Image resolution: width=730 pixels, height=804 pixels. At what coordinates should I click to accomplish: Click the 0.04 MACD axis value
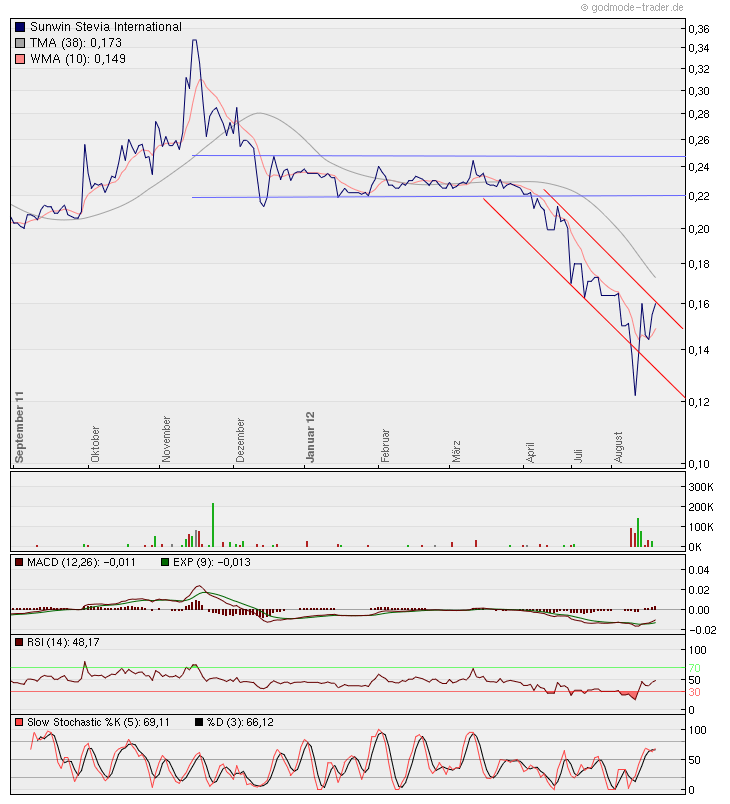(x=699, y=570)
